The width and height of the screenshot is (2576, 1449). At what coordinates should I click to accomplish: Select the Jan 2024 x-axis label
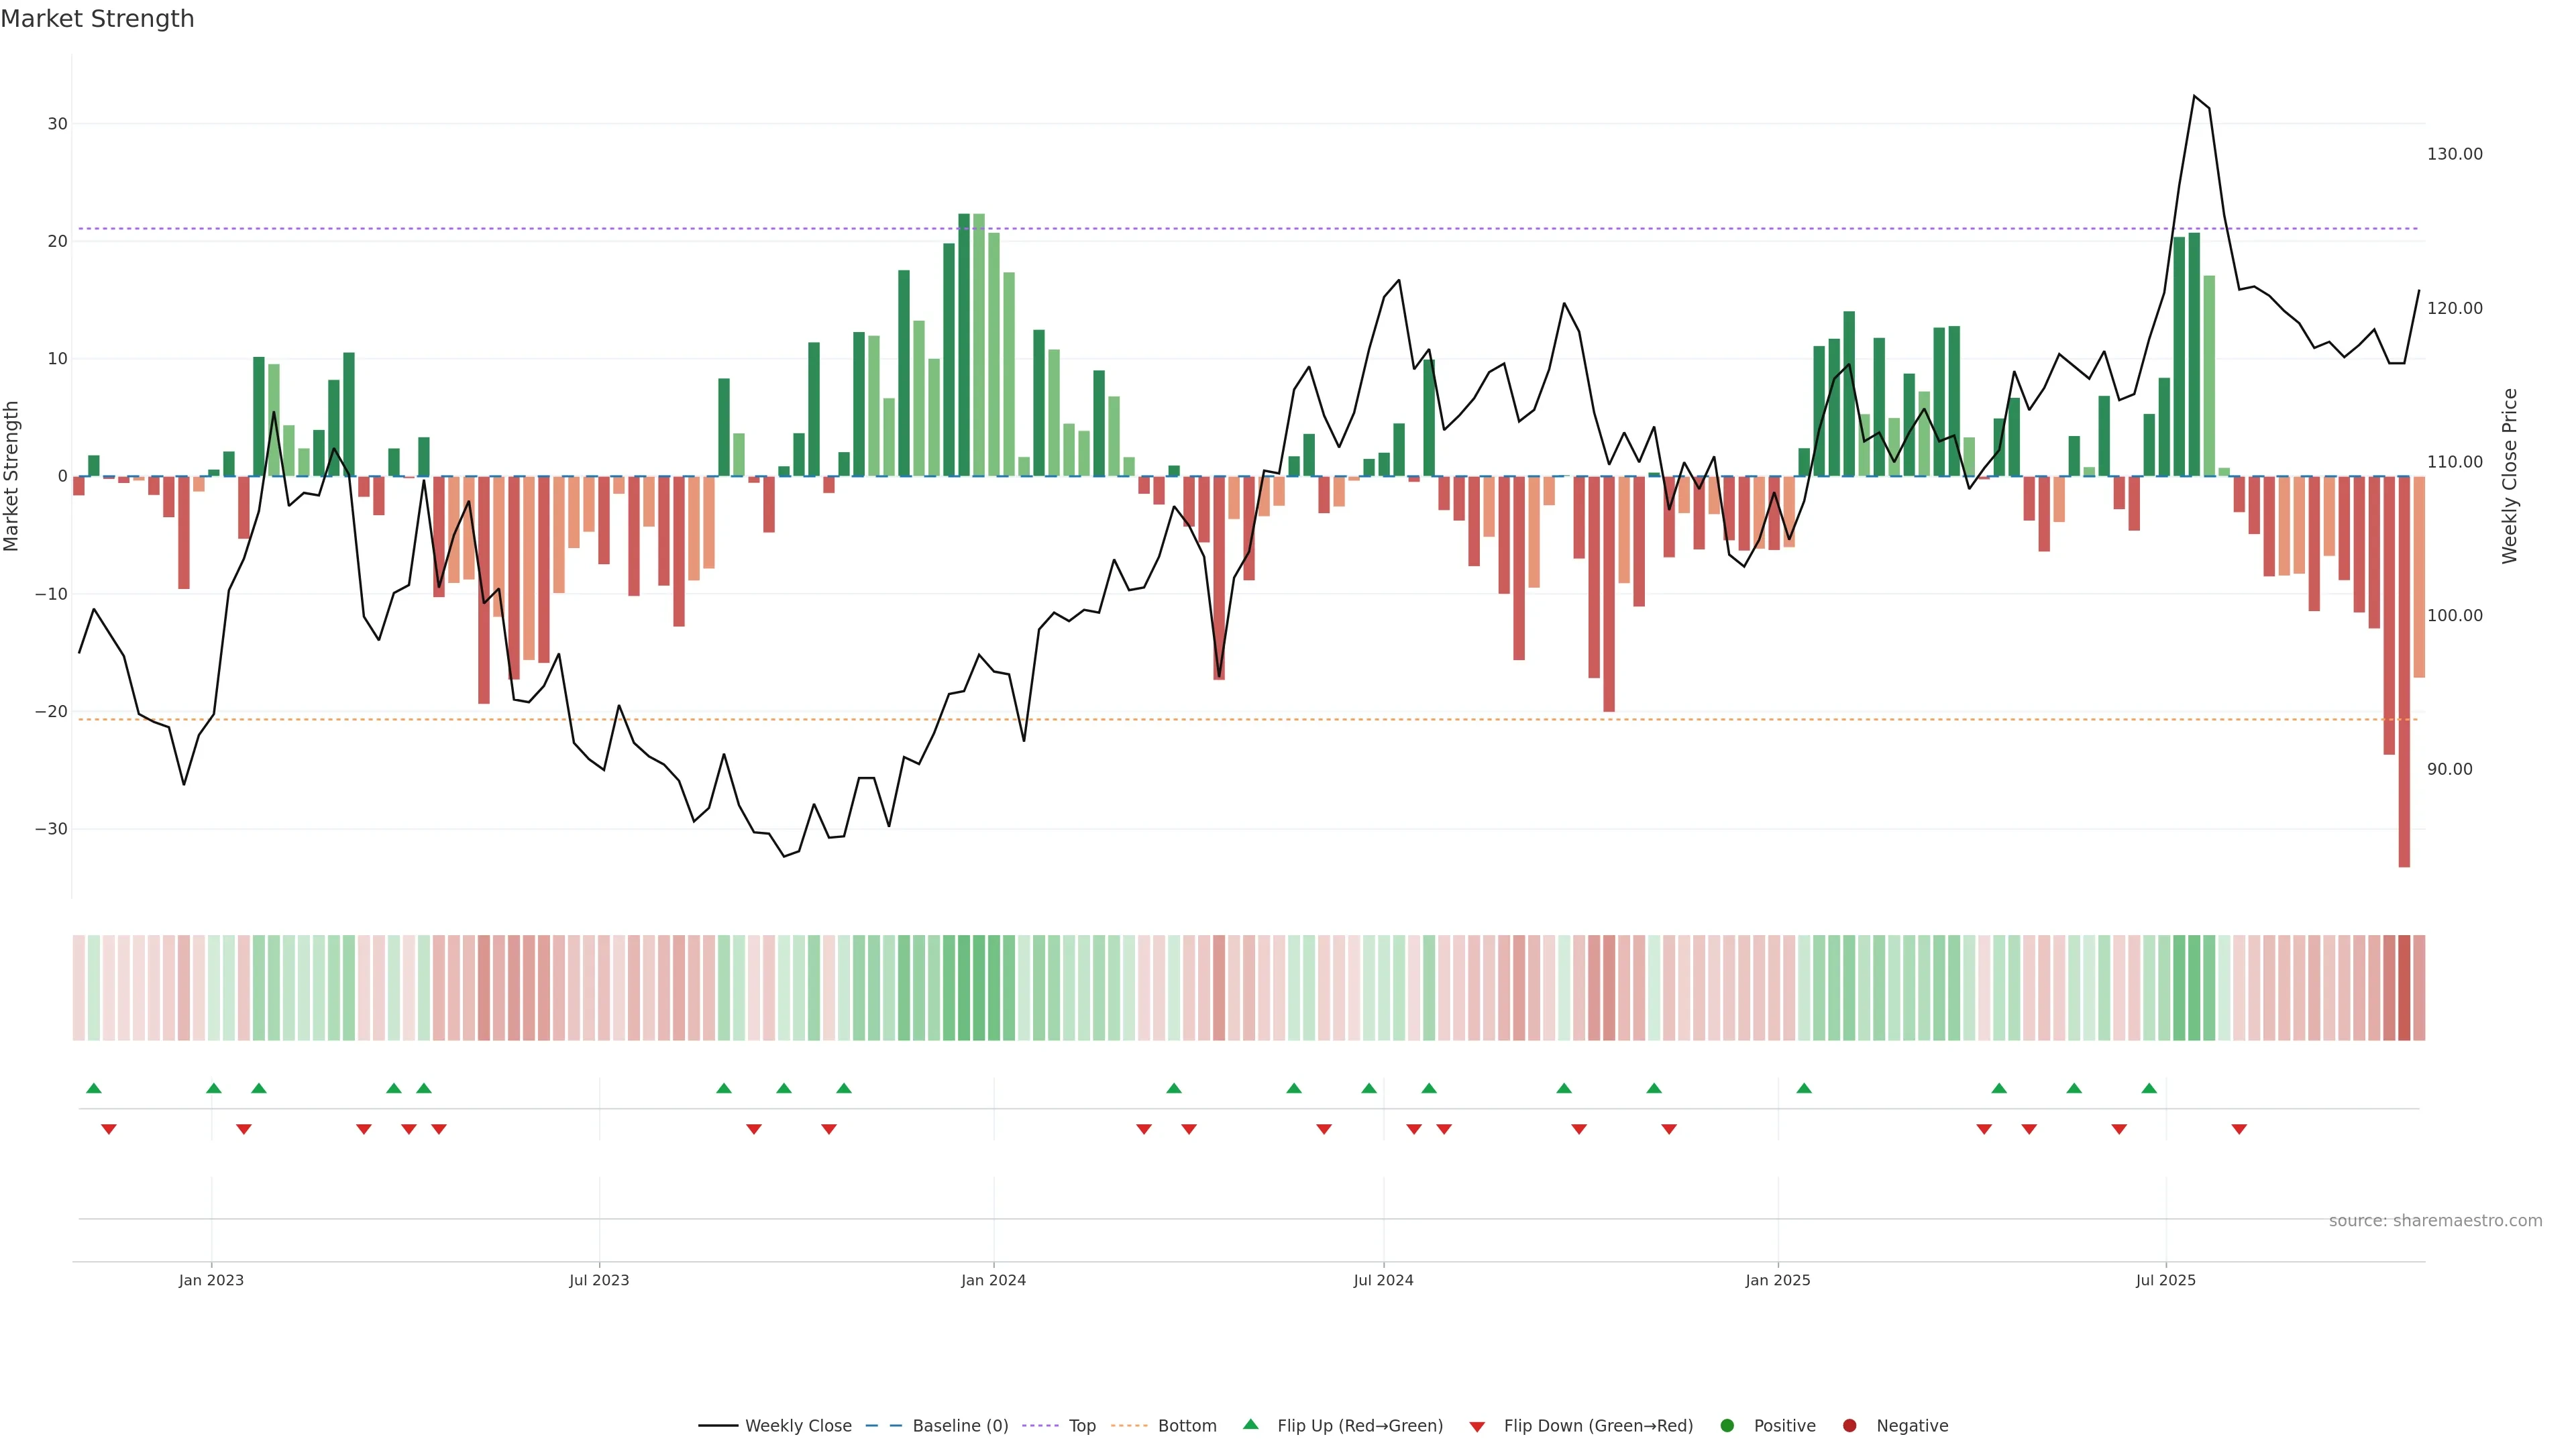993,1280
